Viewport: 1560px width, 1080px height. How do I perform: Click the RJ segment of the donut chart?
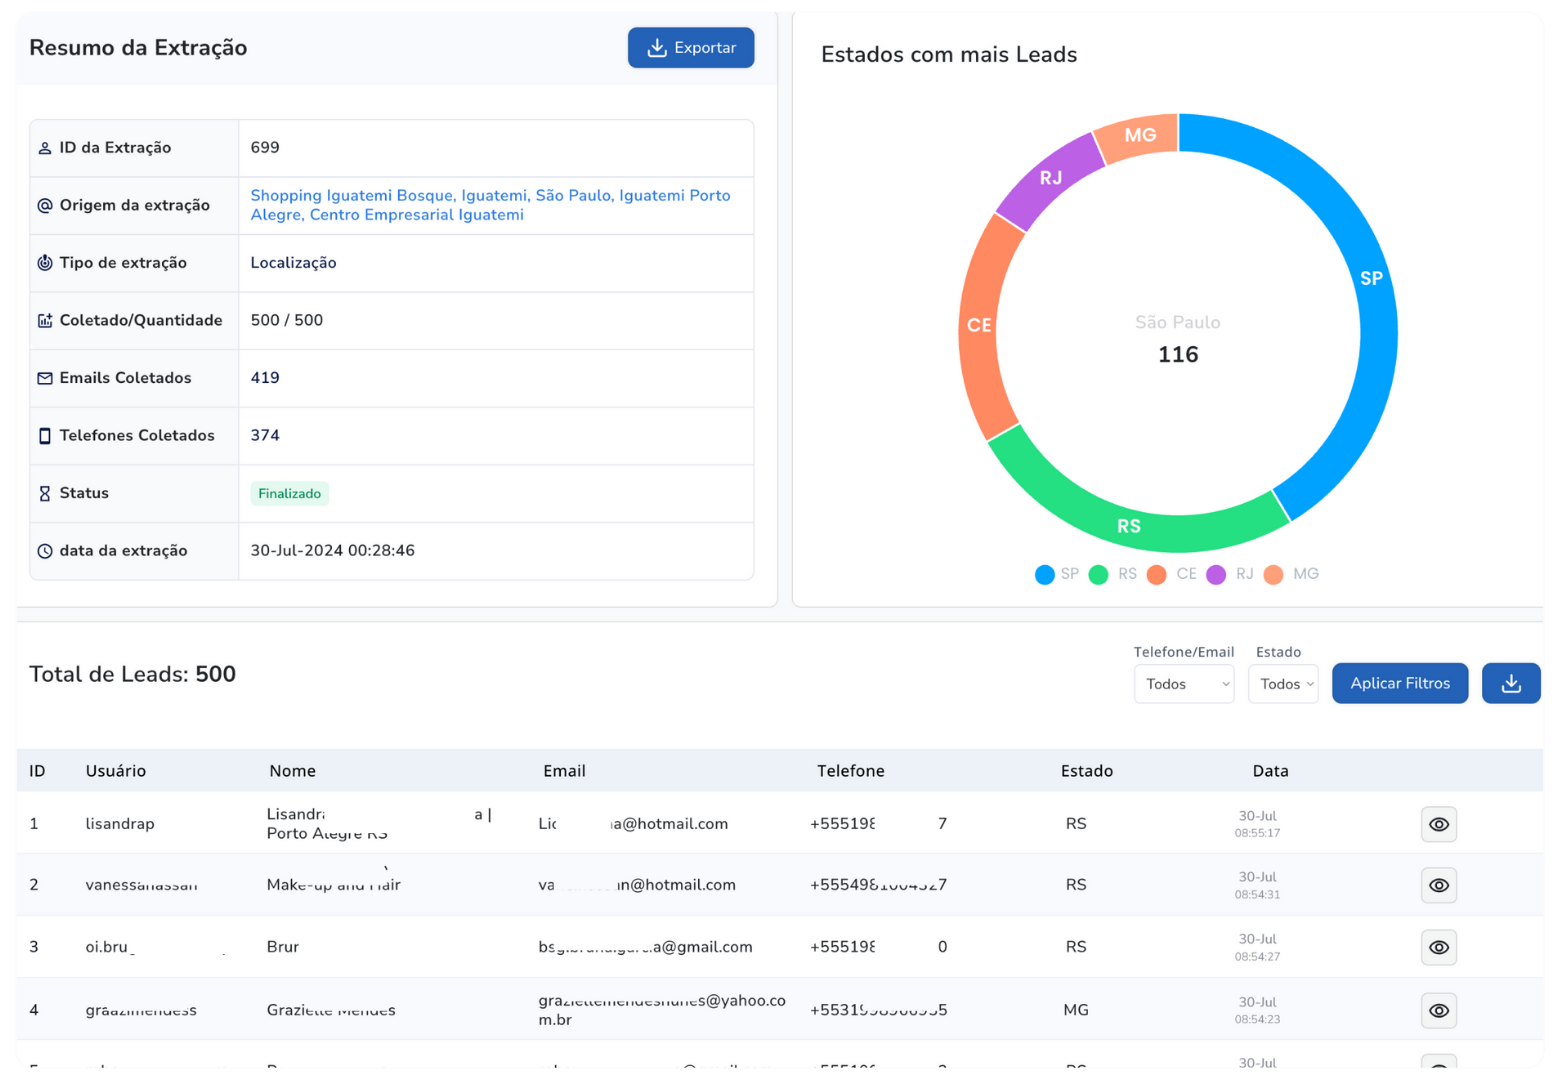pyautogui.click(x=1050, y=178)
